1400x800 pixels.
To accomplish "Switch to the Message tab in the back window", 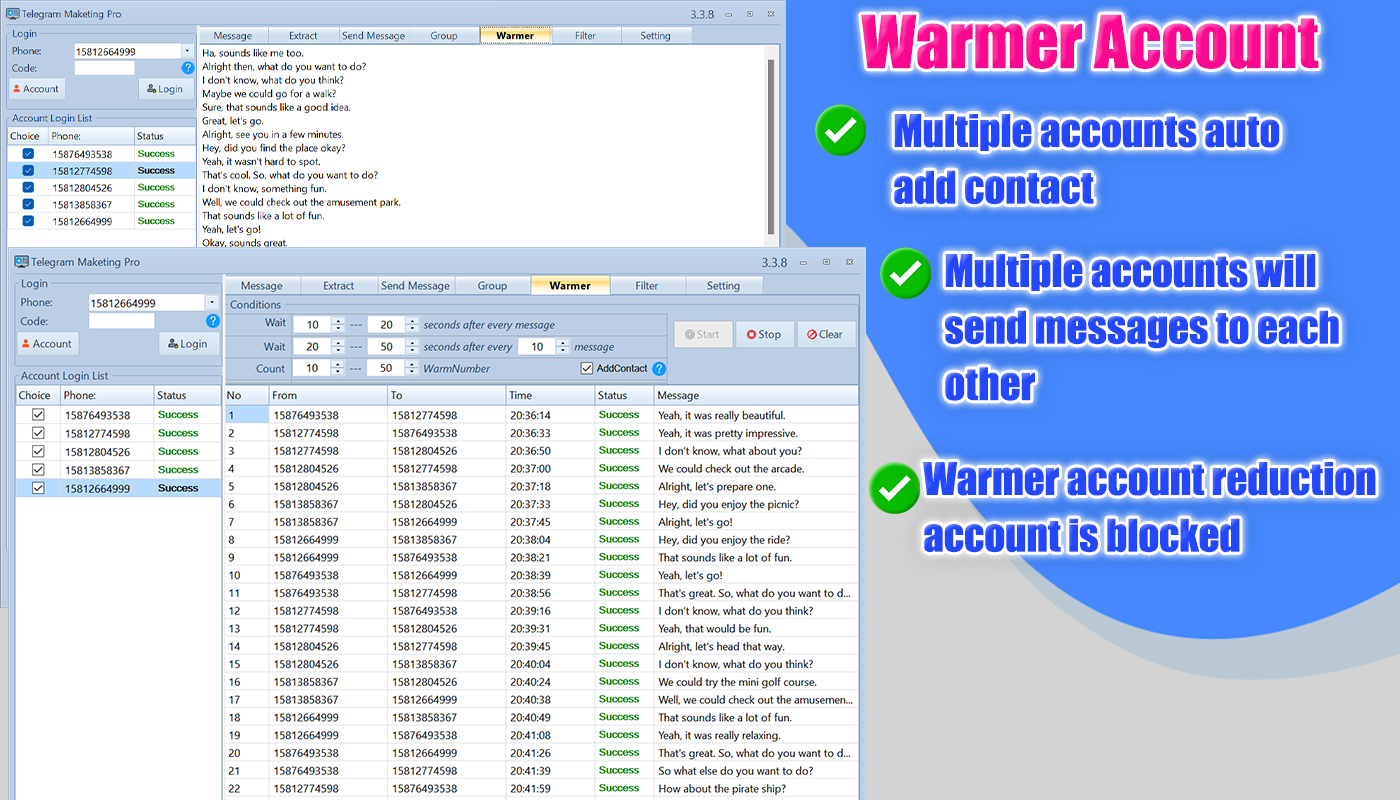I will click(233, 36).
